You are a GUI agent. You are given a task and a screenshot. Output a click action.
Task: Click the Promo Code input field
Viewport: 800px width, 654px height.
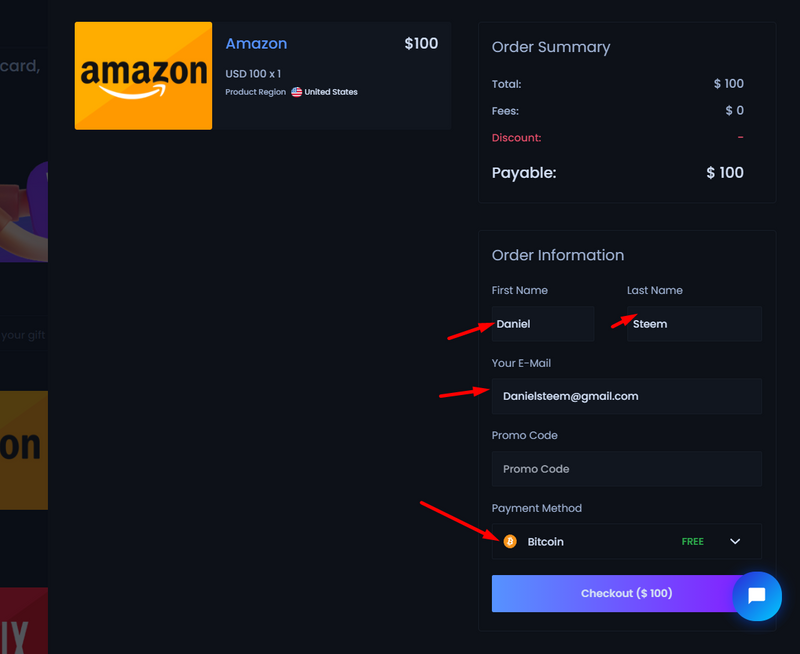(627, 469)
